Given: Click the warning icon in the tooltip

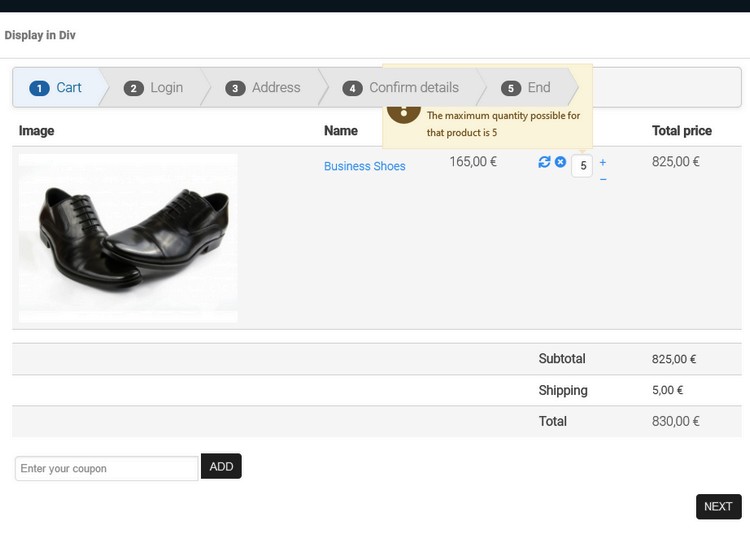Looking at the screenshot, I should coord(403,110).
